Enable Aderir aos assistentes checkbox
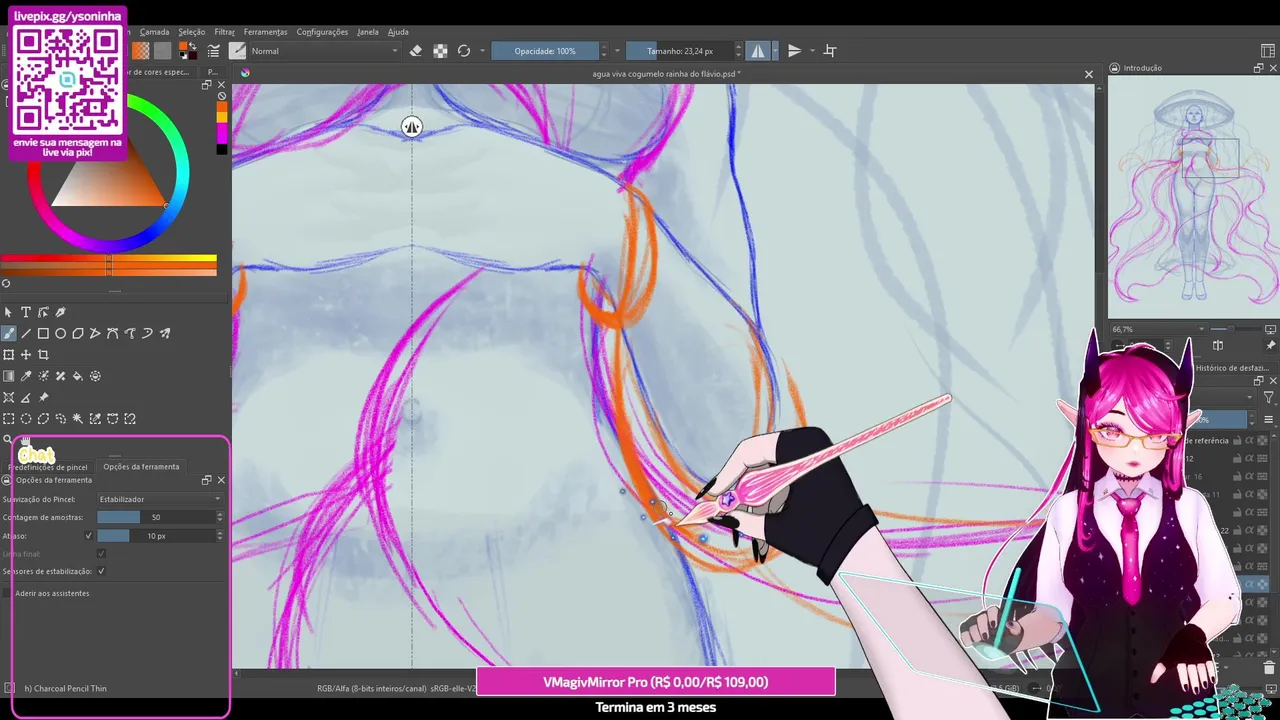This screenshot has height=720, width=1280. tap(8, 593)
